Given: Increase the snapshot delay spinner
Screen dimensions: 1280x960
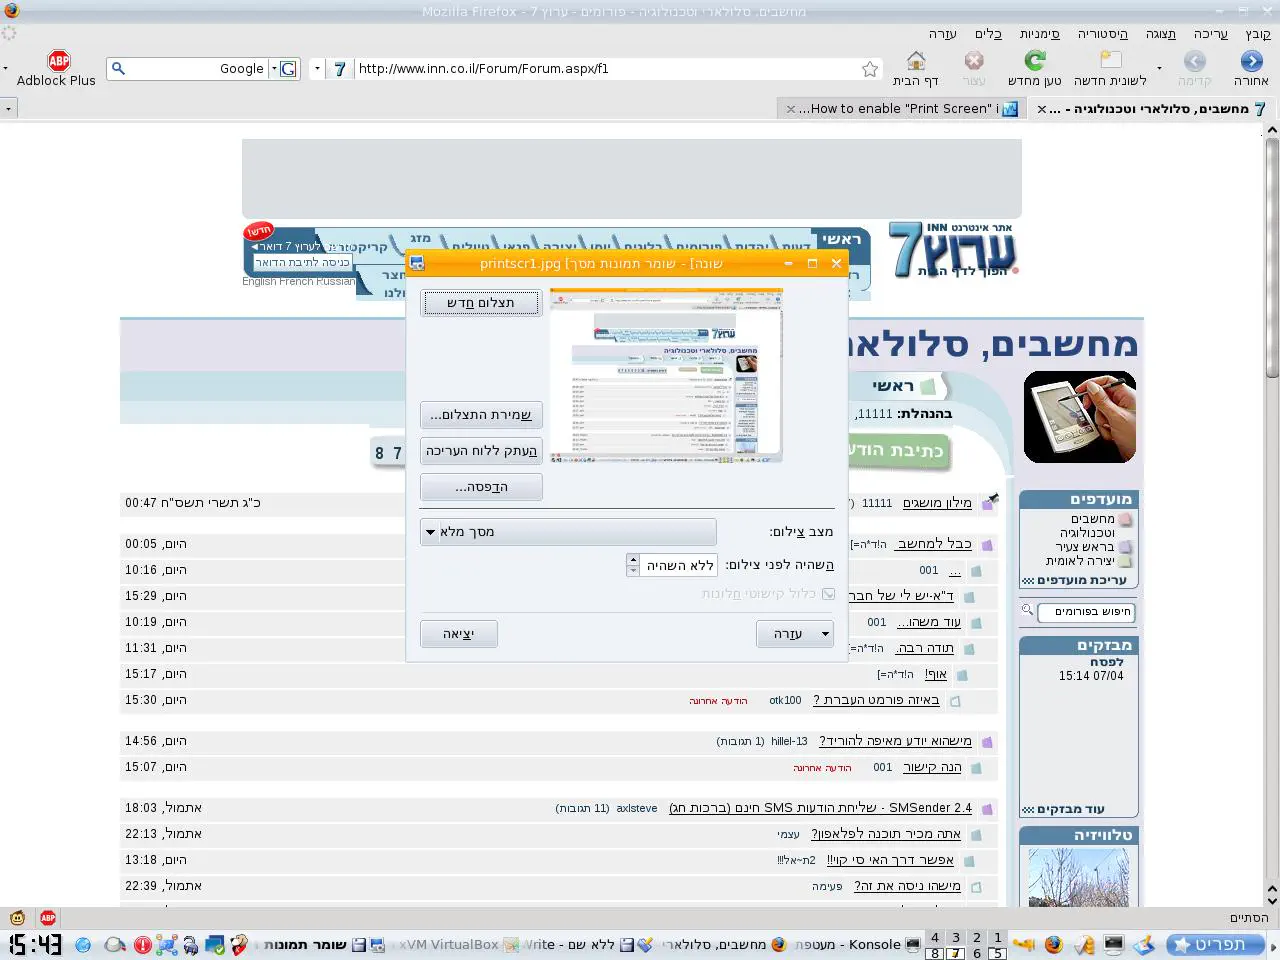Looking at the screenshot, I should 633,559.
